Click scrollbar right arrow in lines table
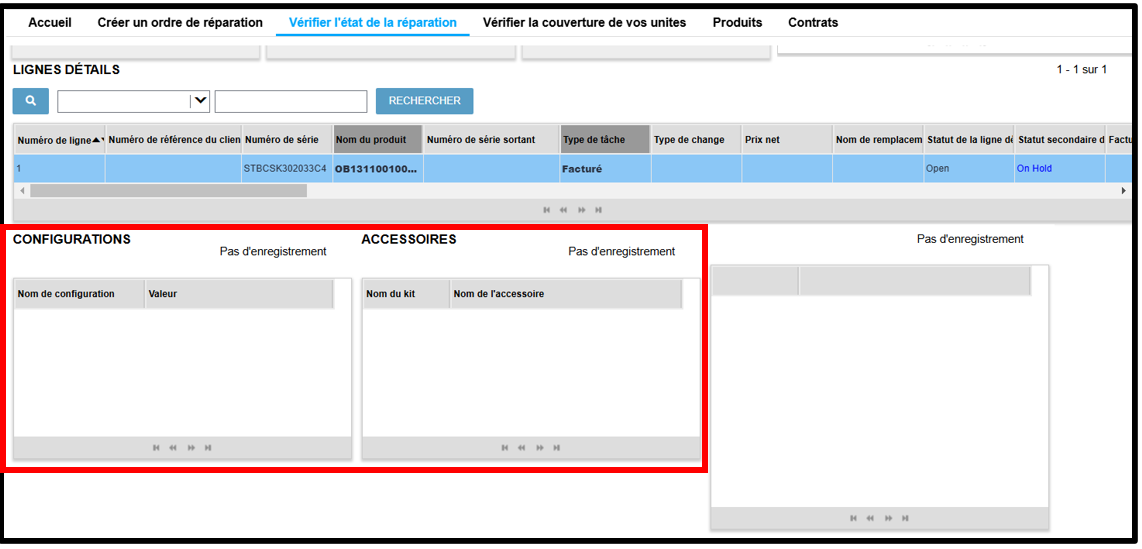 point(1124,190)
